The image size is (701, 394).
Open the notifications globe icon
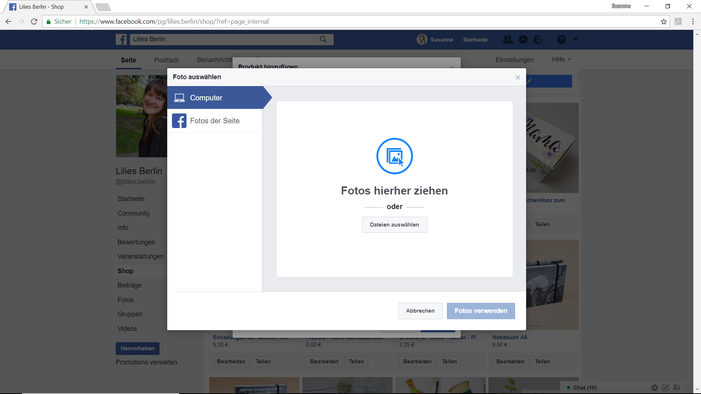[x=538, y=40]
